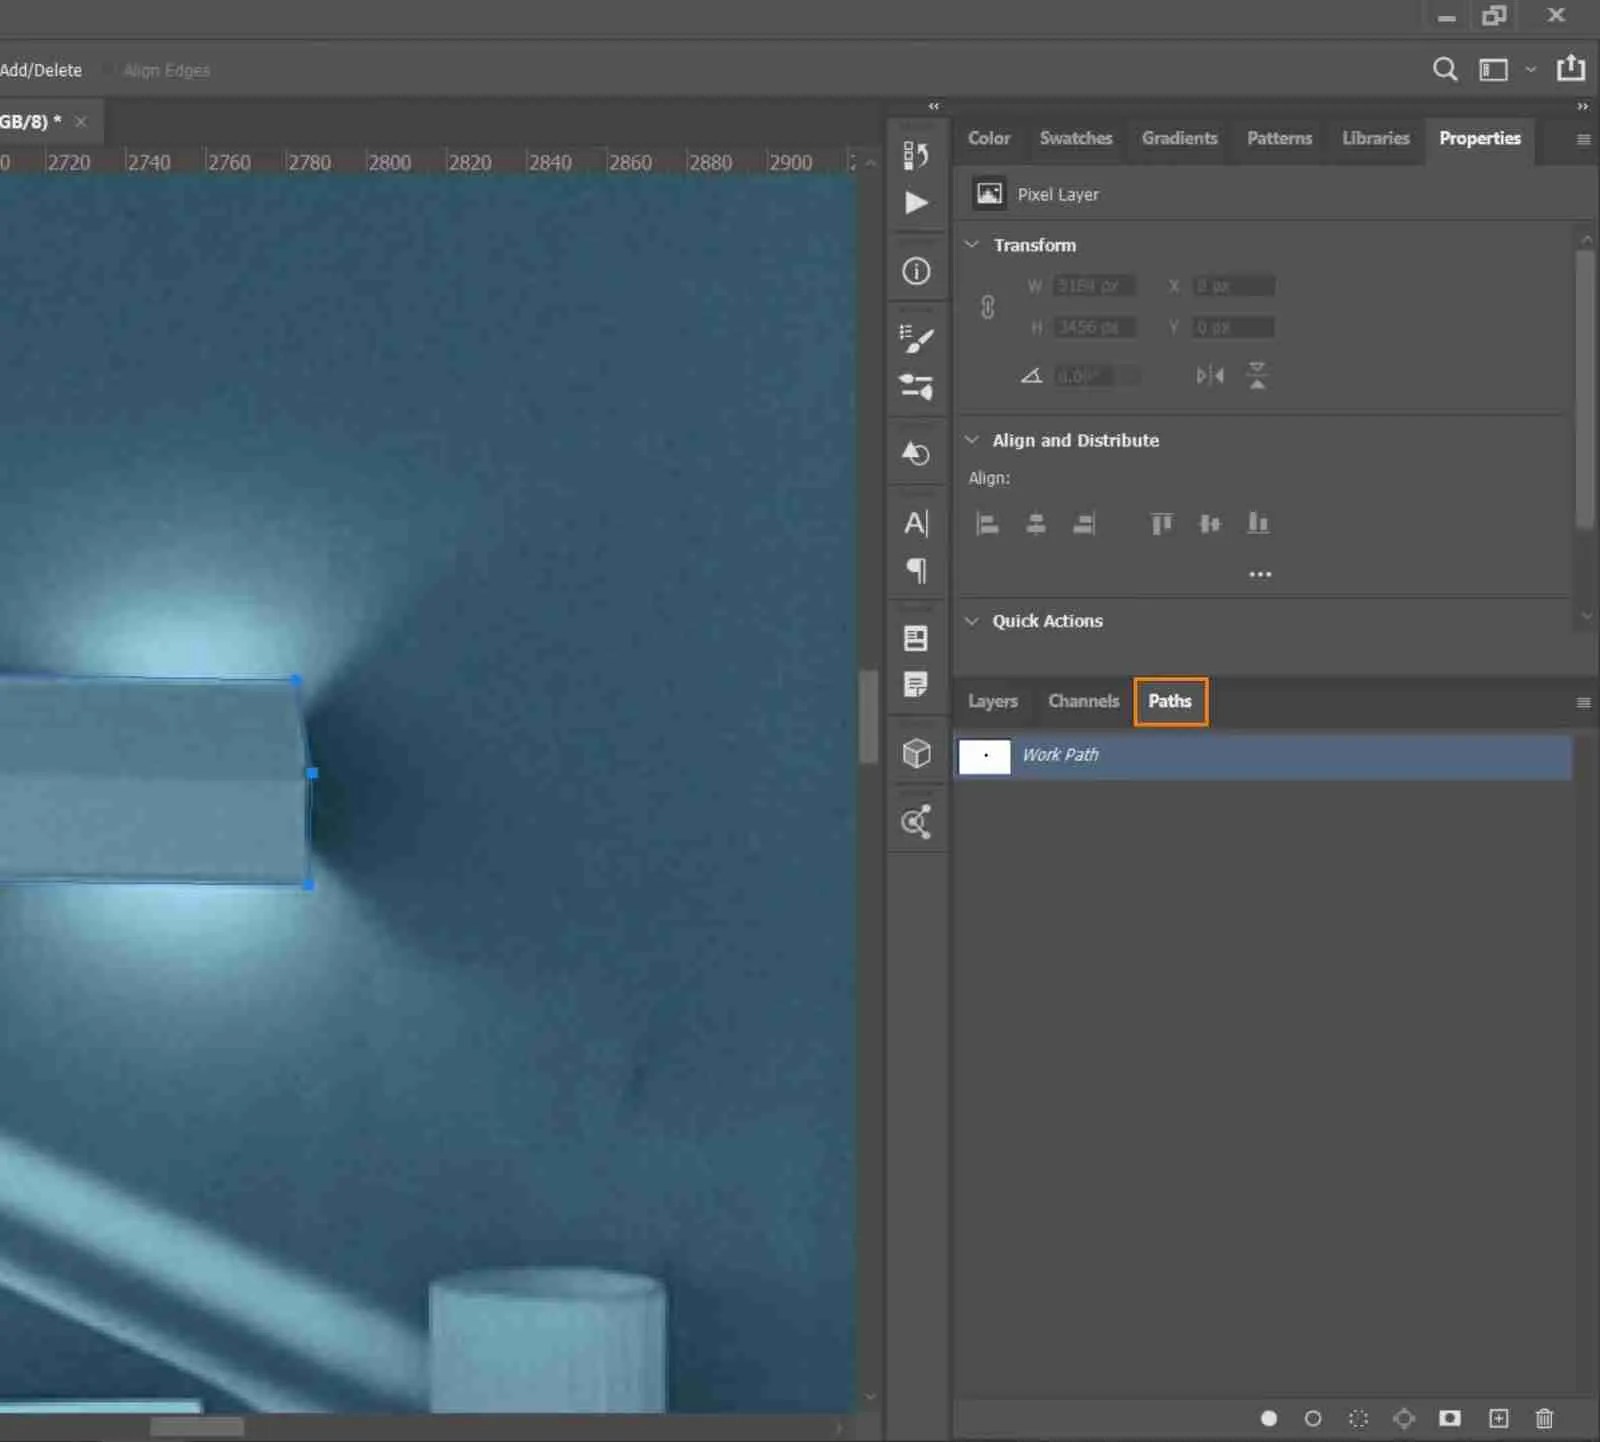
Task: Load the Work Path as a selection
Action: (1358, 1418)
